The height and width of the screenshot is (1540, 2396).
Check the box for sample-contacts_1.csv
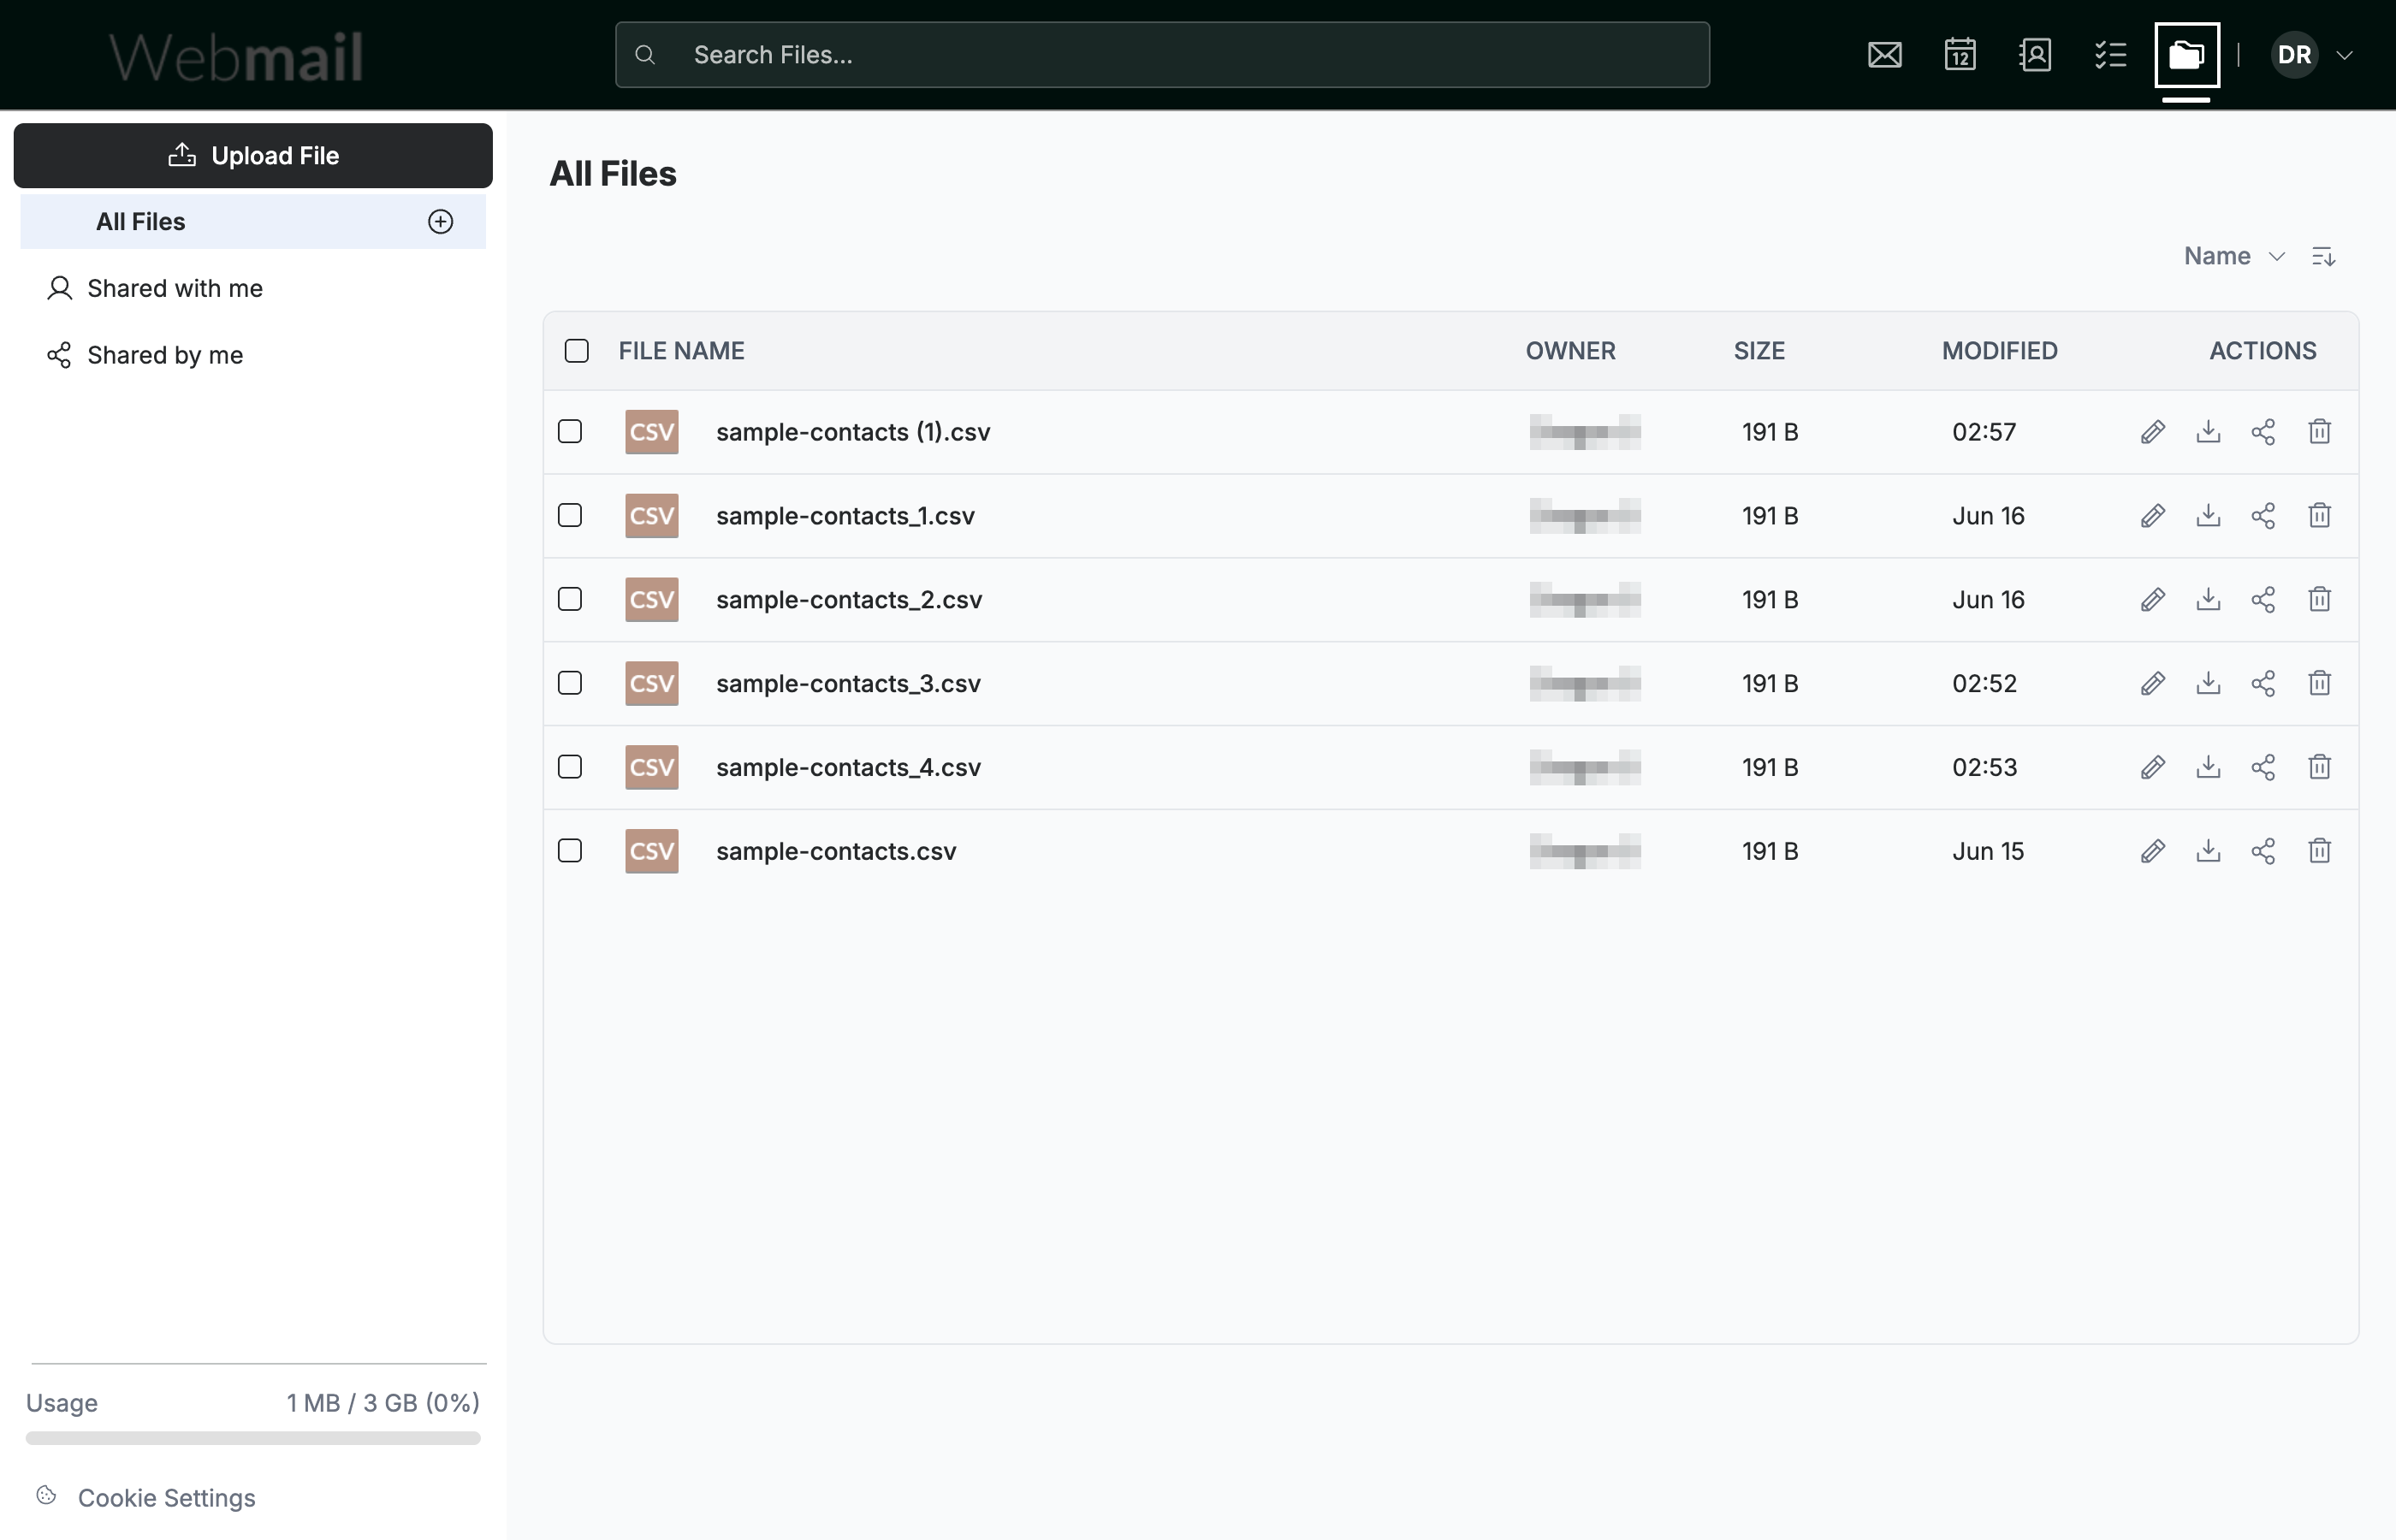click(x=570, y=516)
